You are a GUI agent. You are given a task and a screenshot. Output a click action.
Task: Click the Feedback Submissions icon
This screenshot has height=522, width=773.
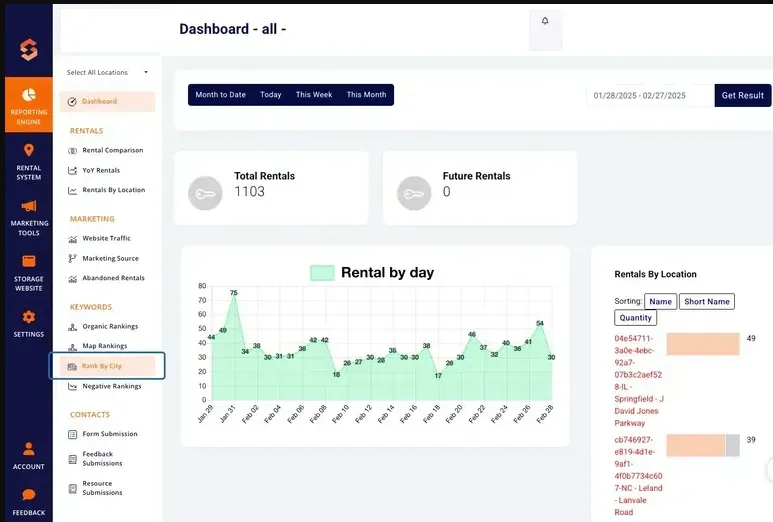72,459
